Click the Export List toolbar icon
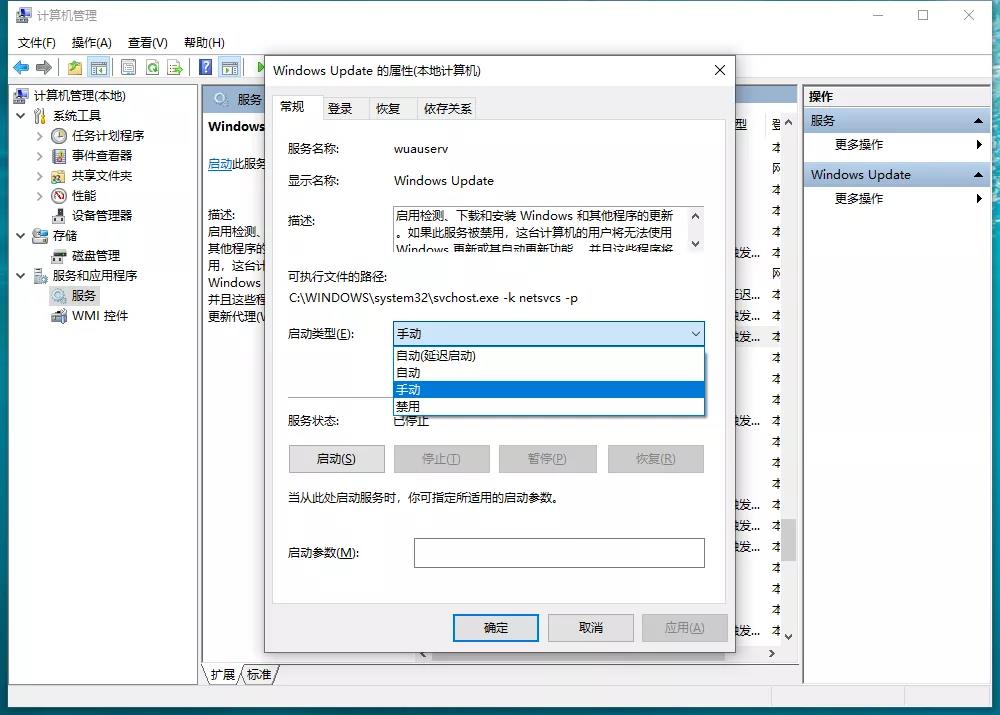The image size is (1000, 715). (175, 67)
